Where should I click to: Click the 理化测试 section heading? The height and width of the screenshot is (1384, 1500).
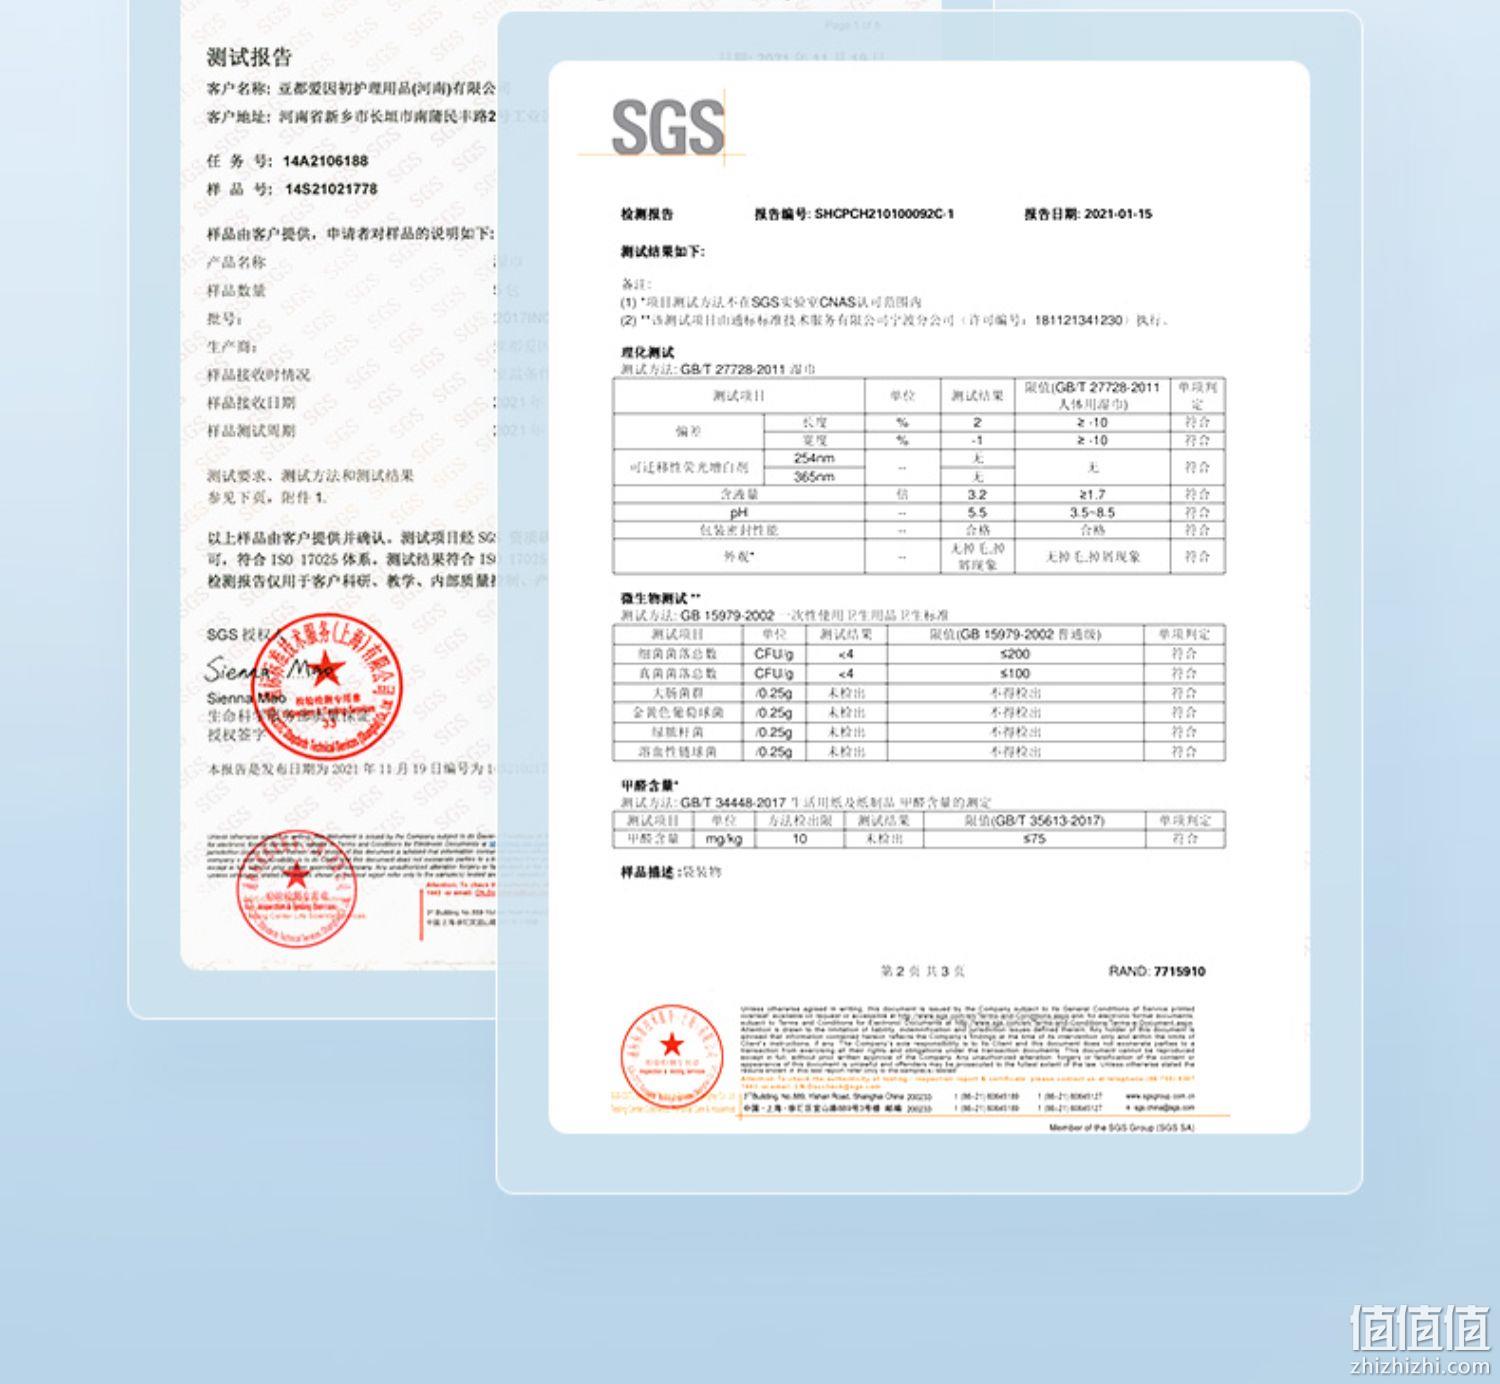[647, 352]
